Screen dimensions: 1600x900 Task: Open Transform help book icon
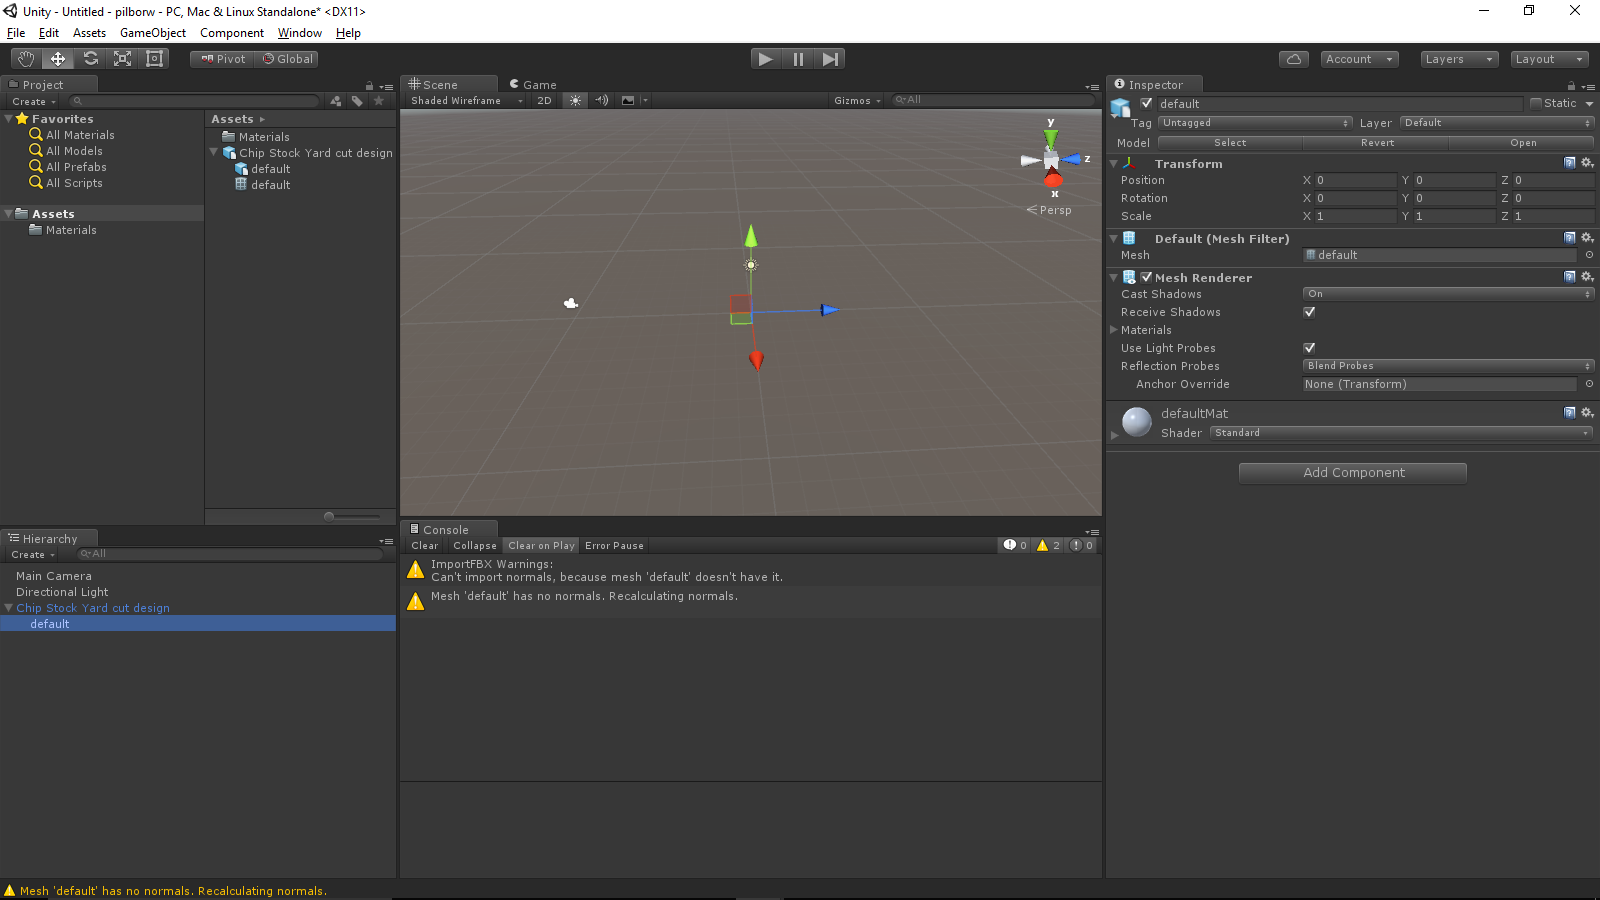click(x=1570, y=163)
